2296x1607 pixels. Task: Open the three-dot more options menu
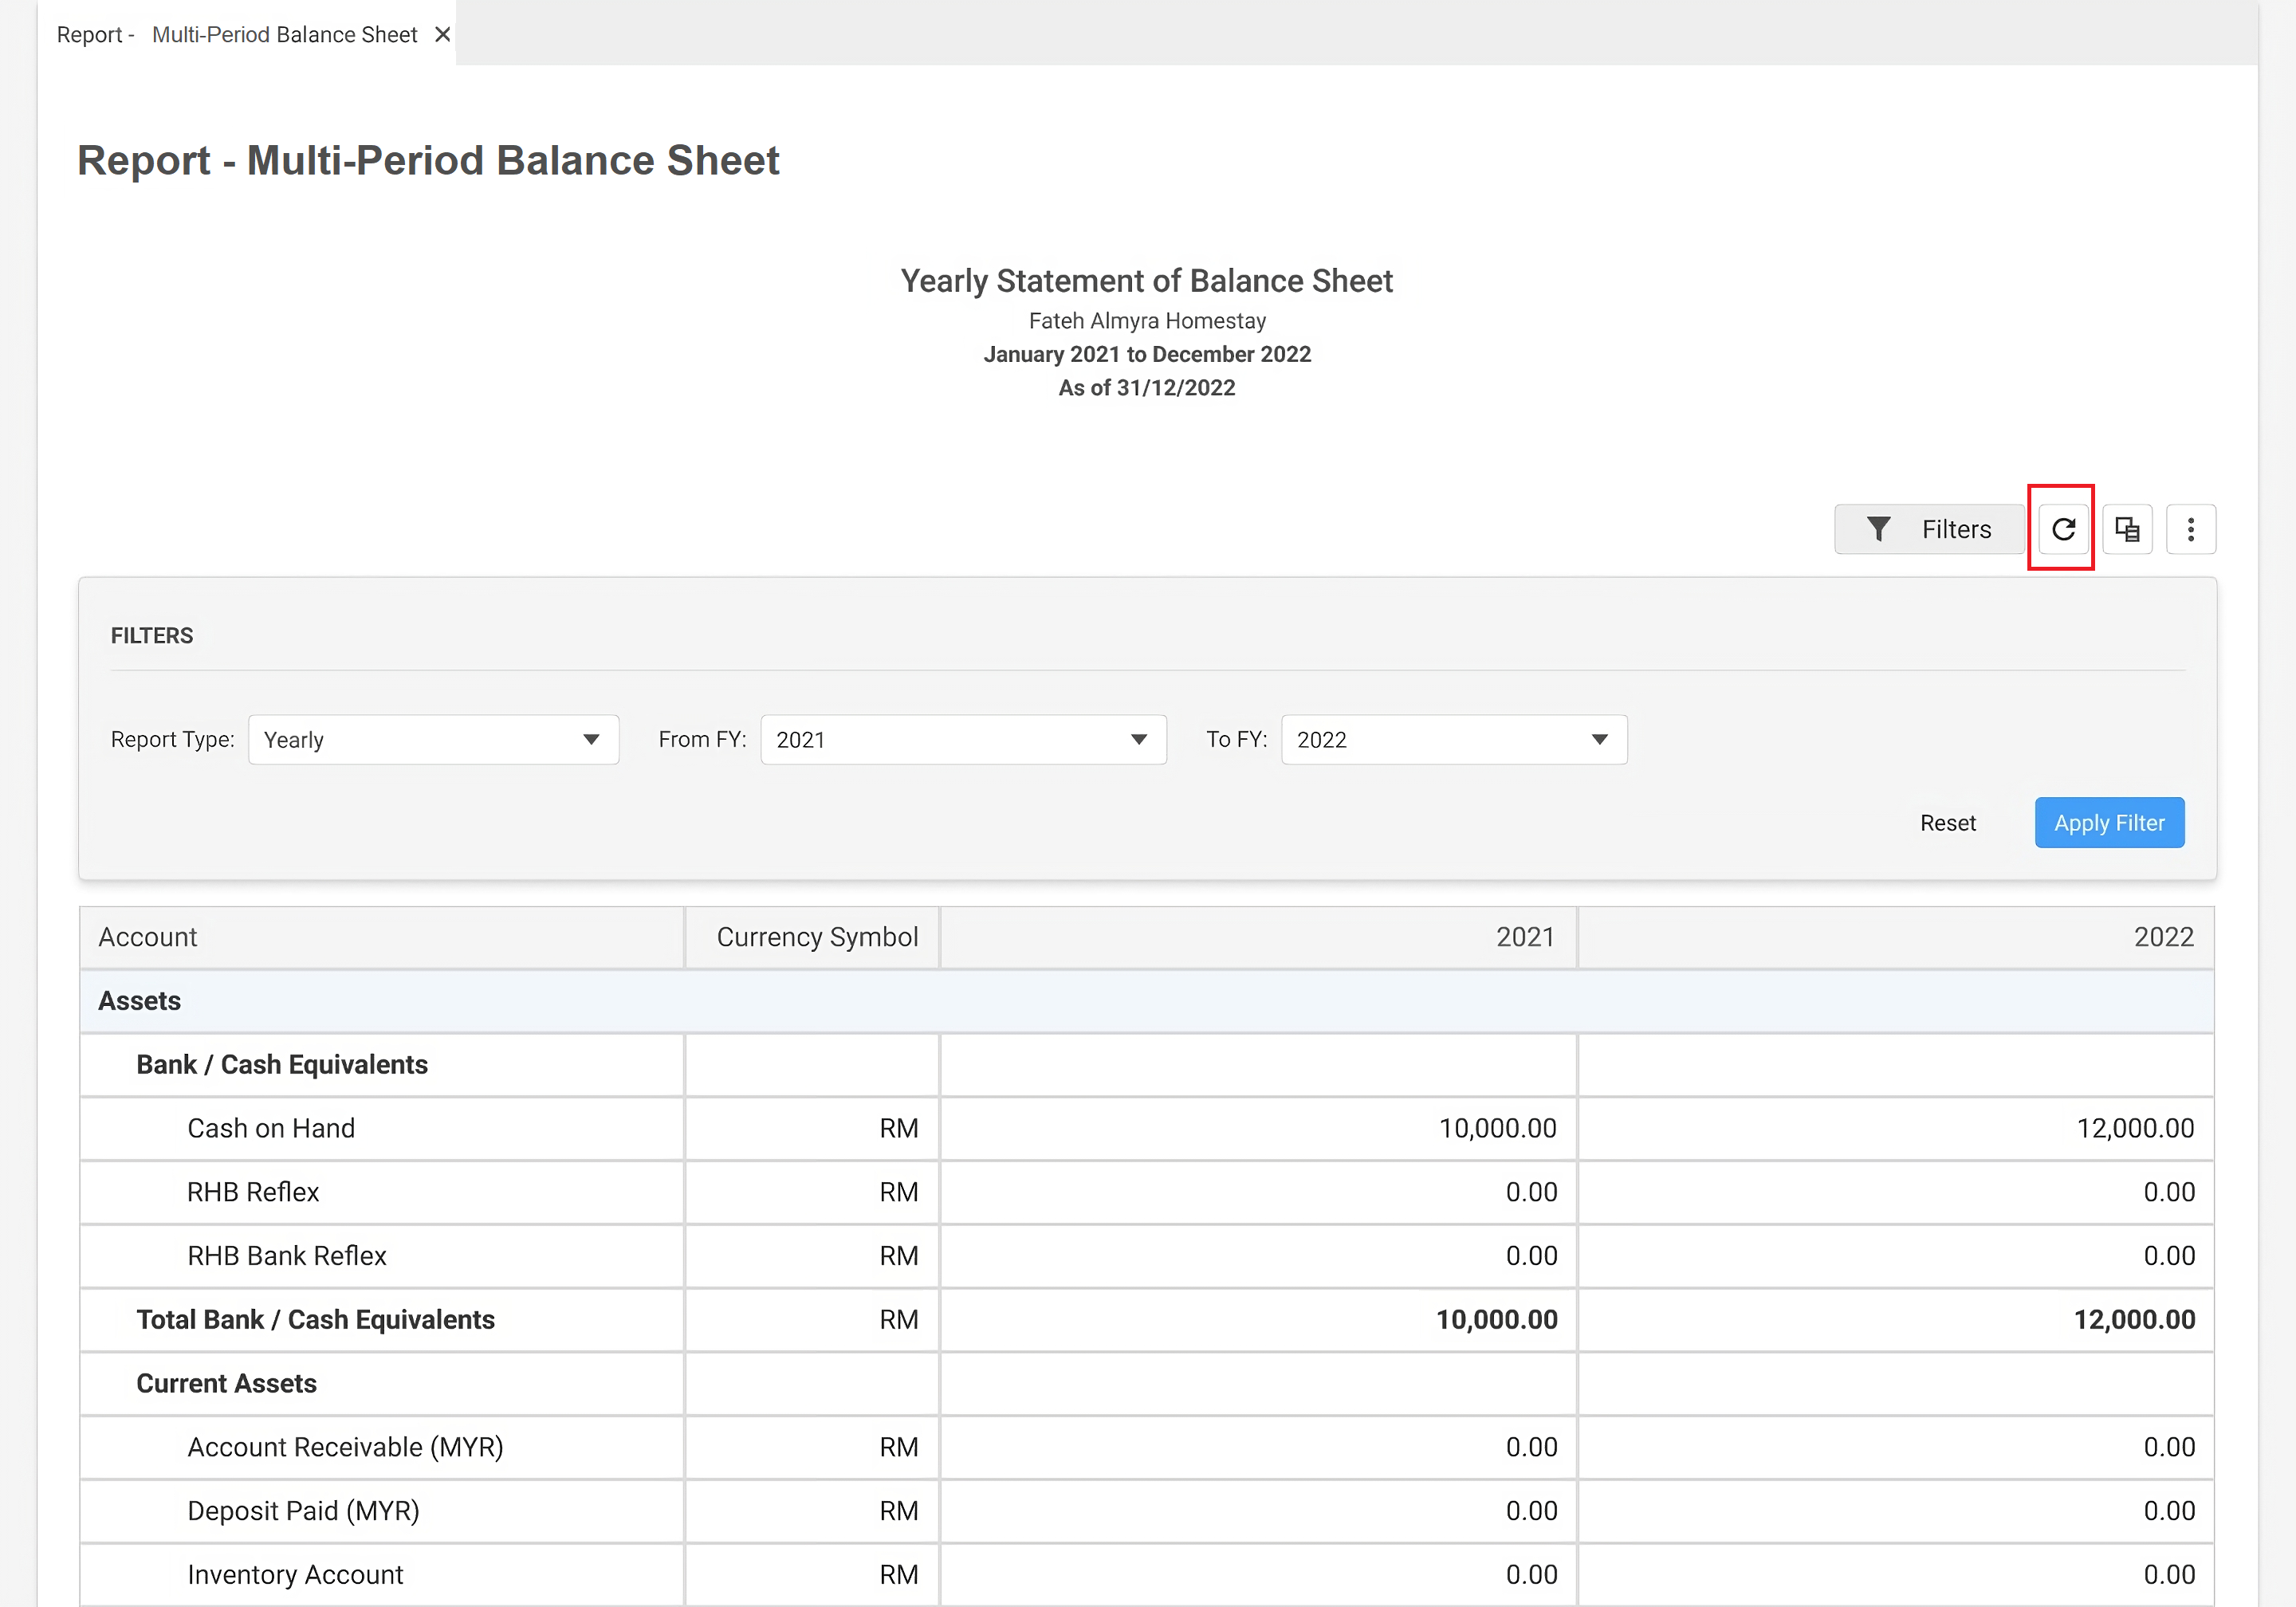coord(2190,529)
